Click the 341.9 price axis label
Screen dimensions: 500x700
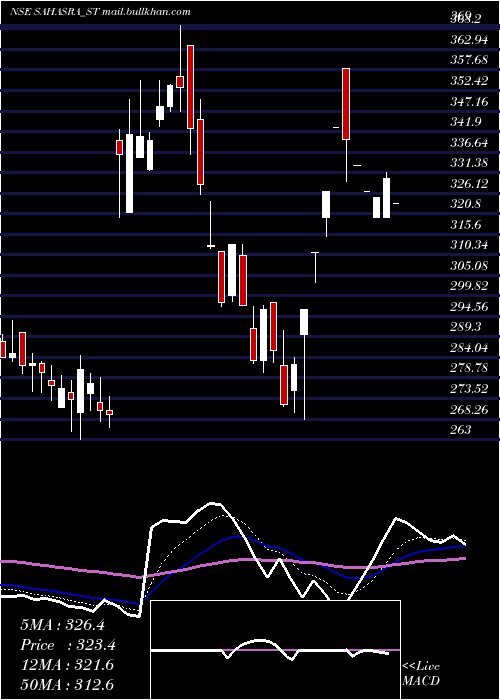coord(466,122)
